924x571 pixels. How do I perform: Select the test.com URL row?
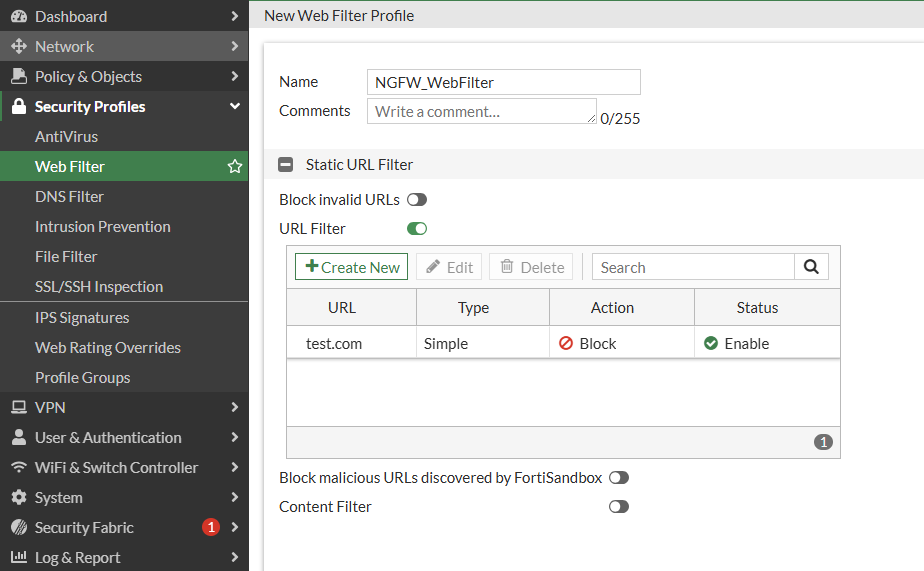click(334, 343)
